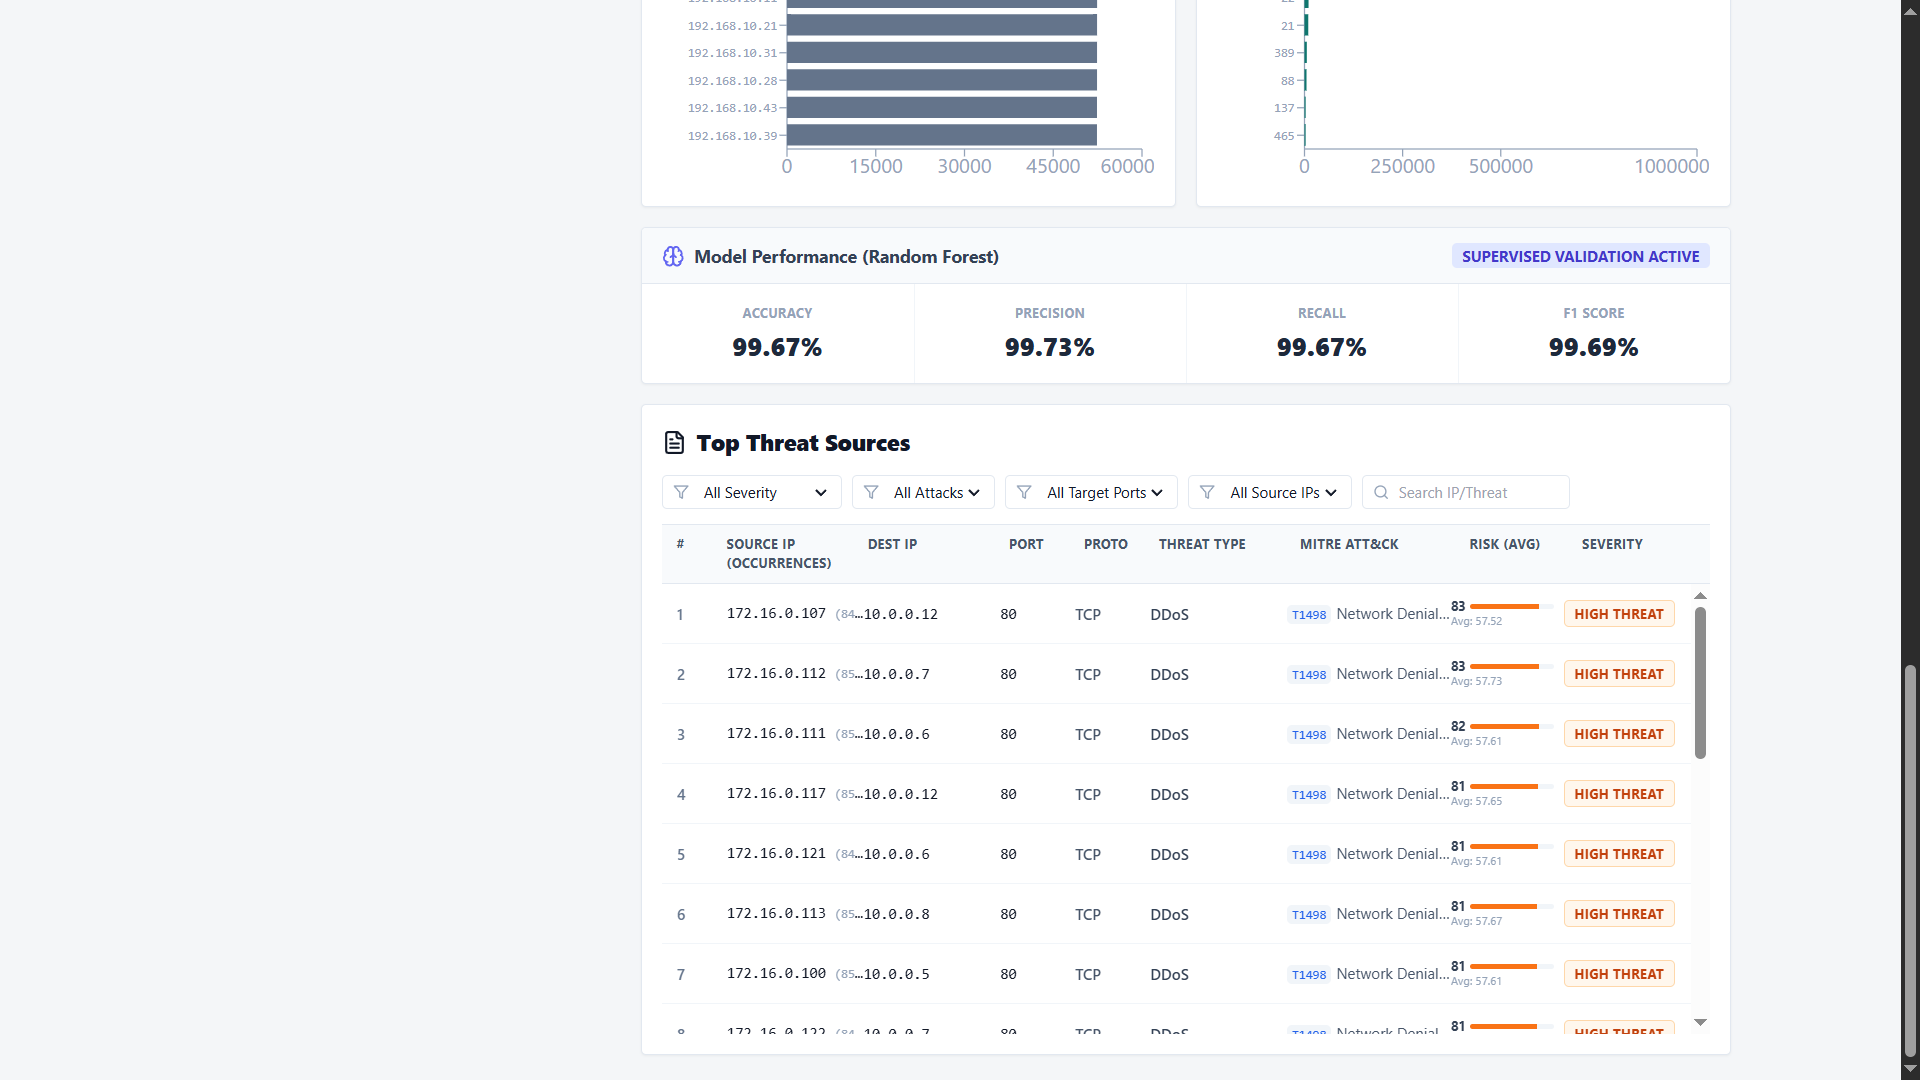Click the table scrollbar down arrow

point(1700,1022)
